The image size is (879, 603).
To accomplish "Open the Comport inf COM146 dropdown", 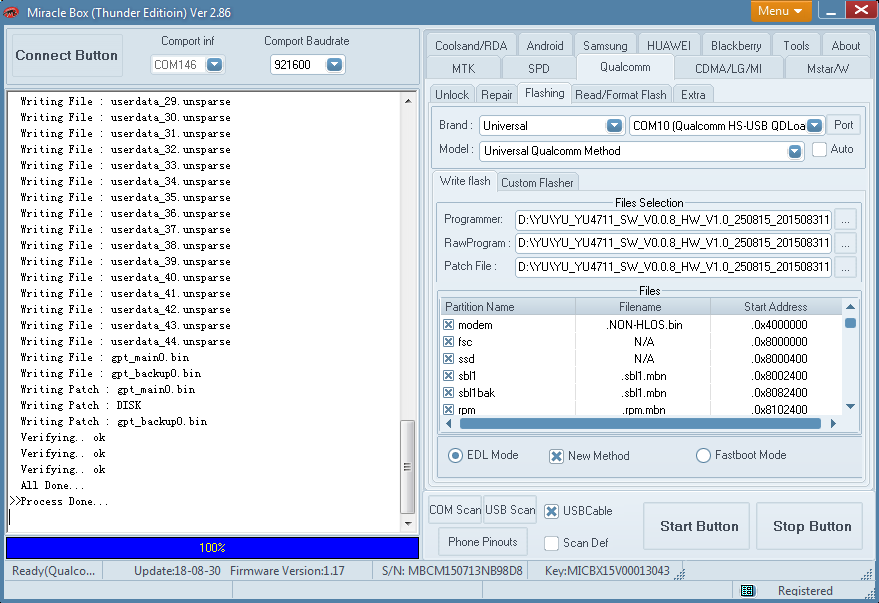I will tap(214, 65).
